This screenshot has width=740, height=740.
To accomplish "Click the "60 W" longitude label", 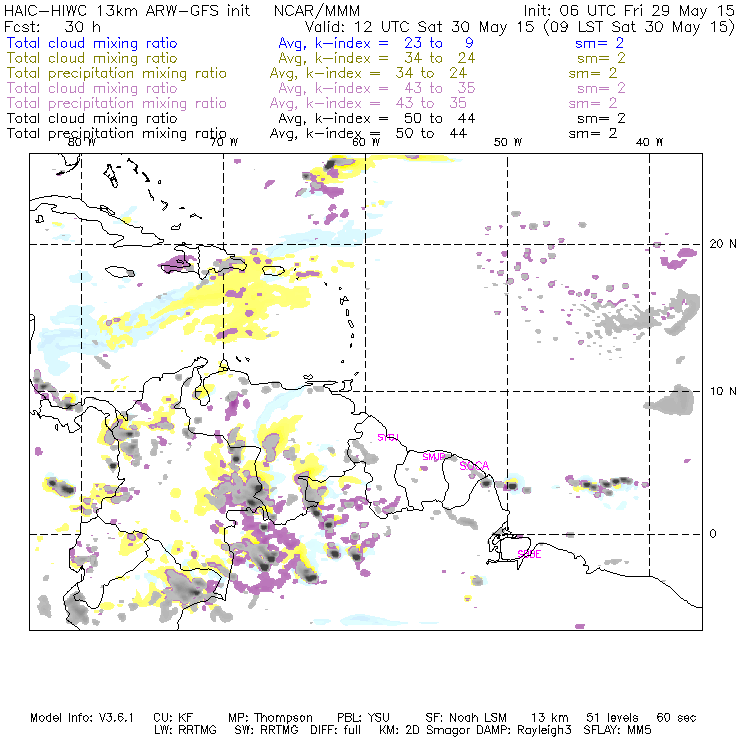I will point(366,142).
